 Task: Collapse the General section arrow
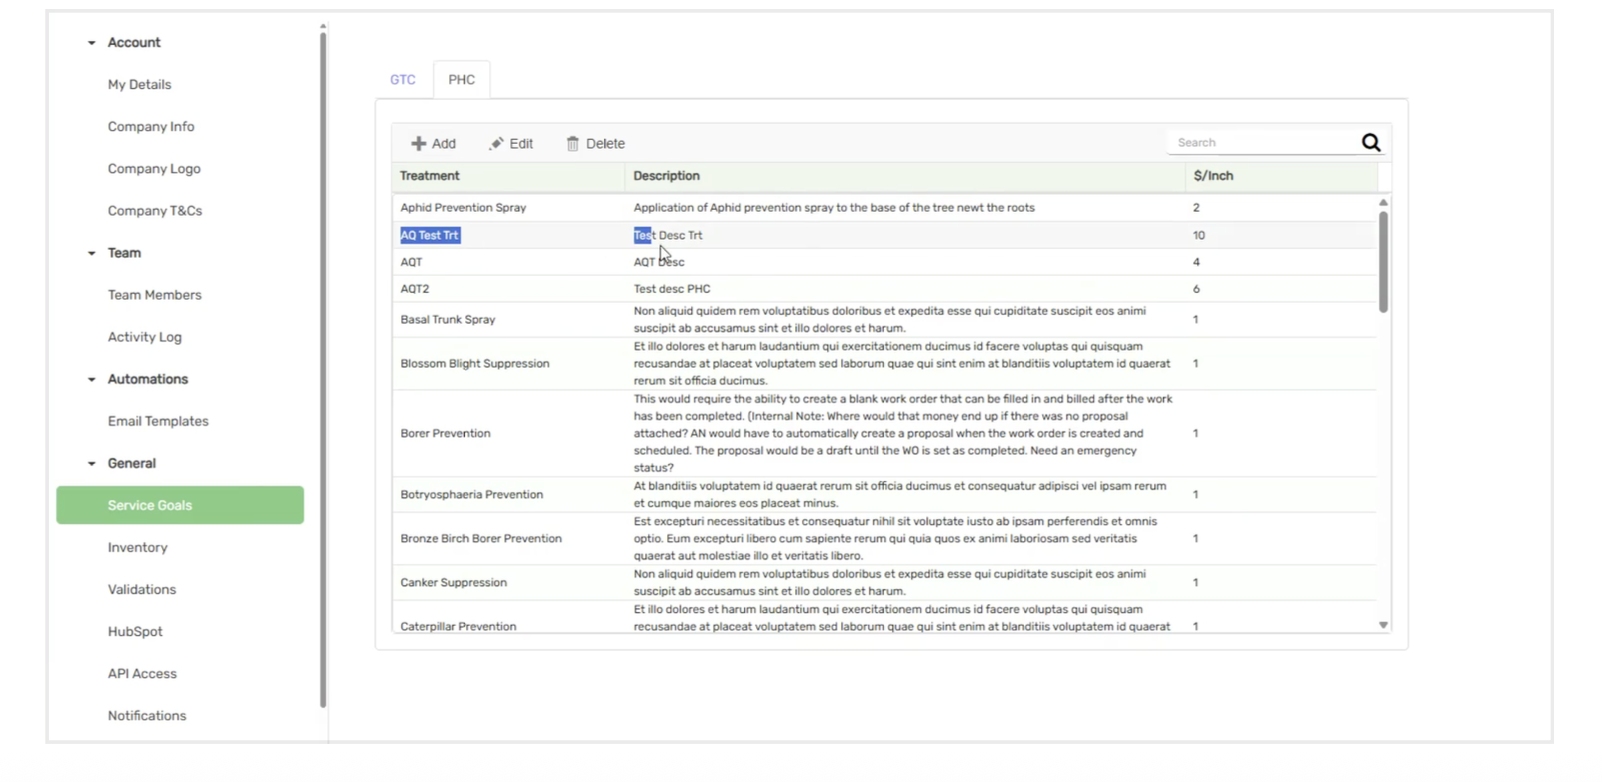[x=92, y=464]
